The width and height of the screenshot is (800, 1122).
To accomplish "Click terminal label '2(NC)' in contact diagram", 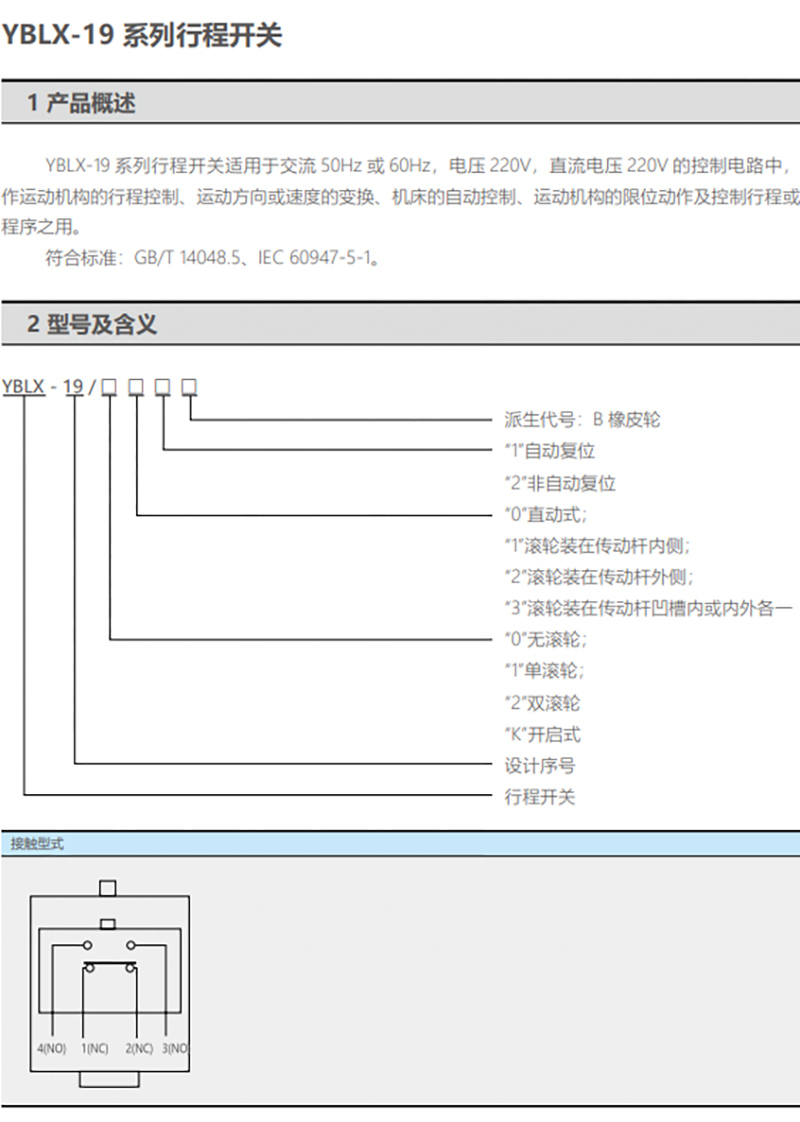I will 139,1048.
